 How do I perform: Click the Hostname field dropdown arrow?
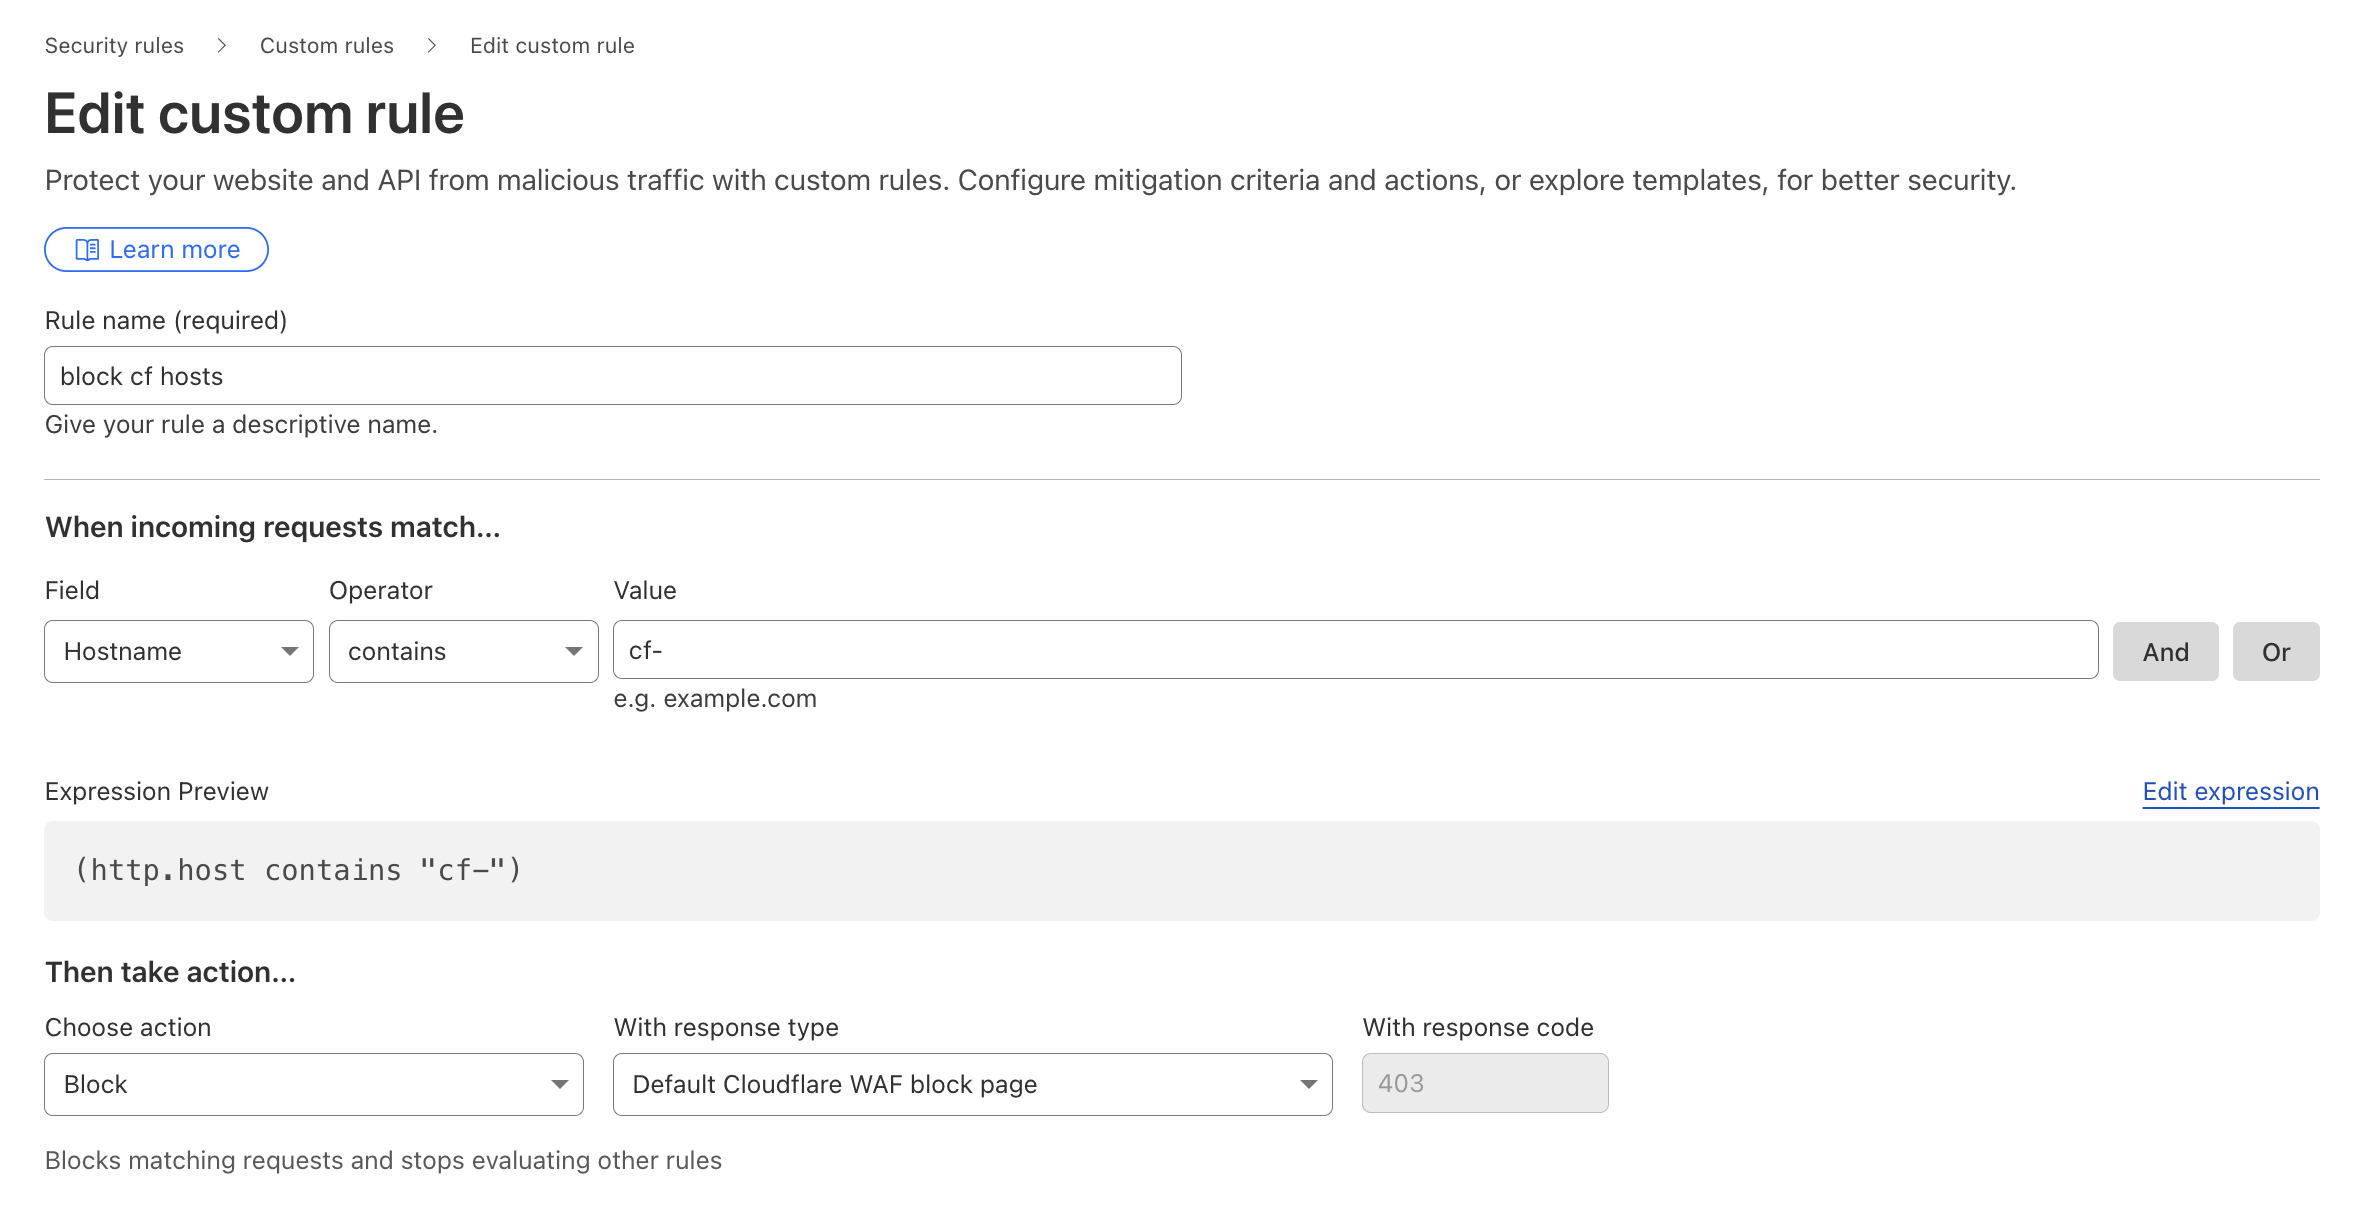[290, 652]
